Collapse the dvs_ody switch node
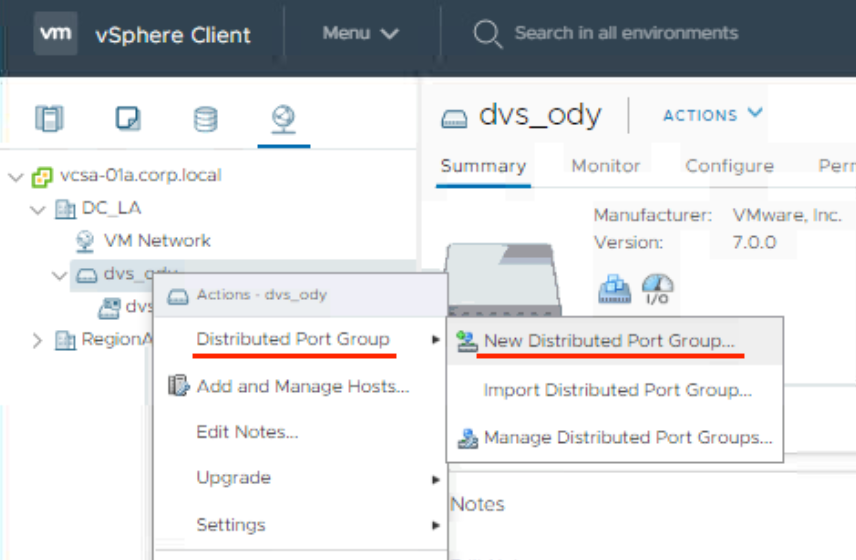The image size is (856, 560). coord(59,275)
